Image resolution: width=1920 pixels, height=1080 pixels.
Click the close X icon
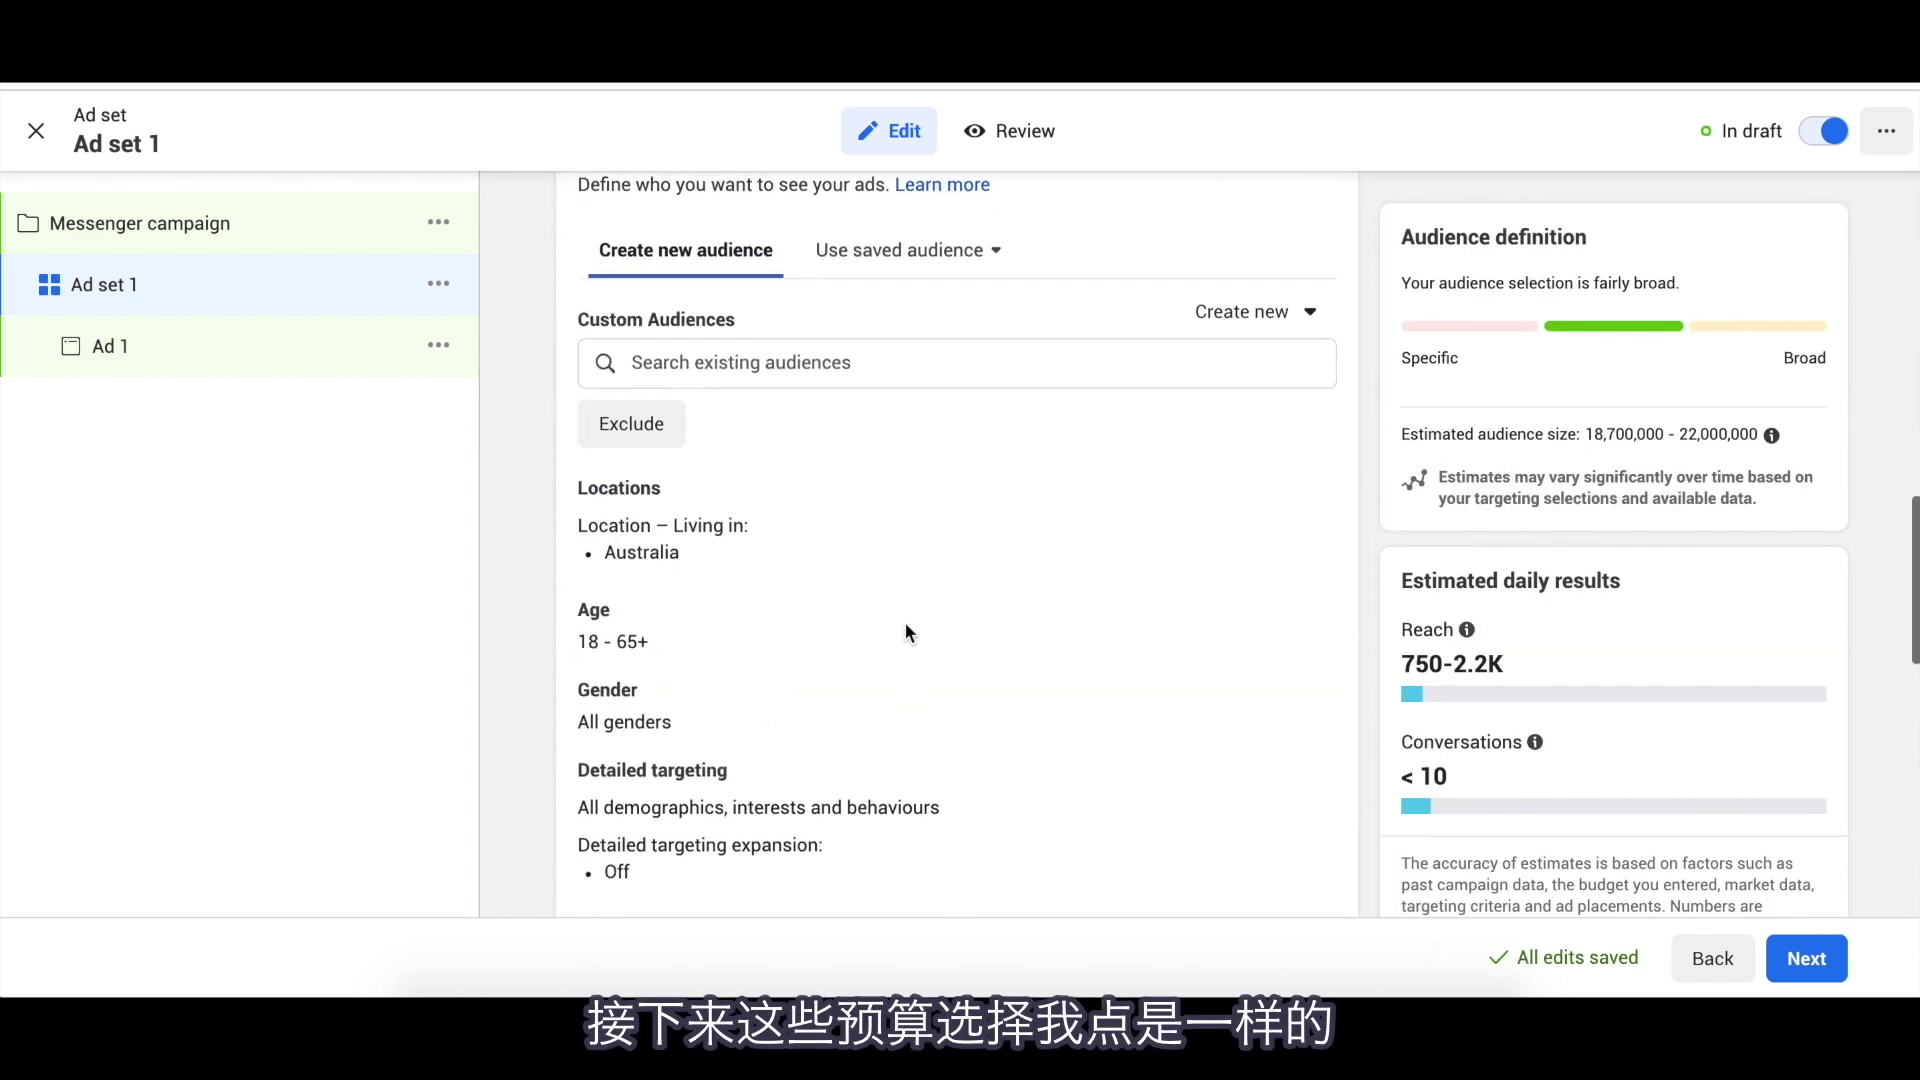tap(36, 131)
